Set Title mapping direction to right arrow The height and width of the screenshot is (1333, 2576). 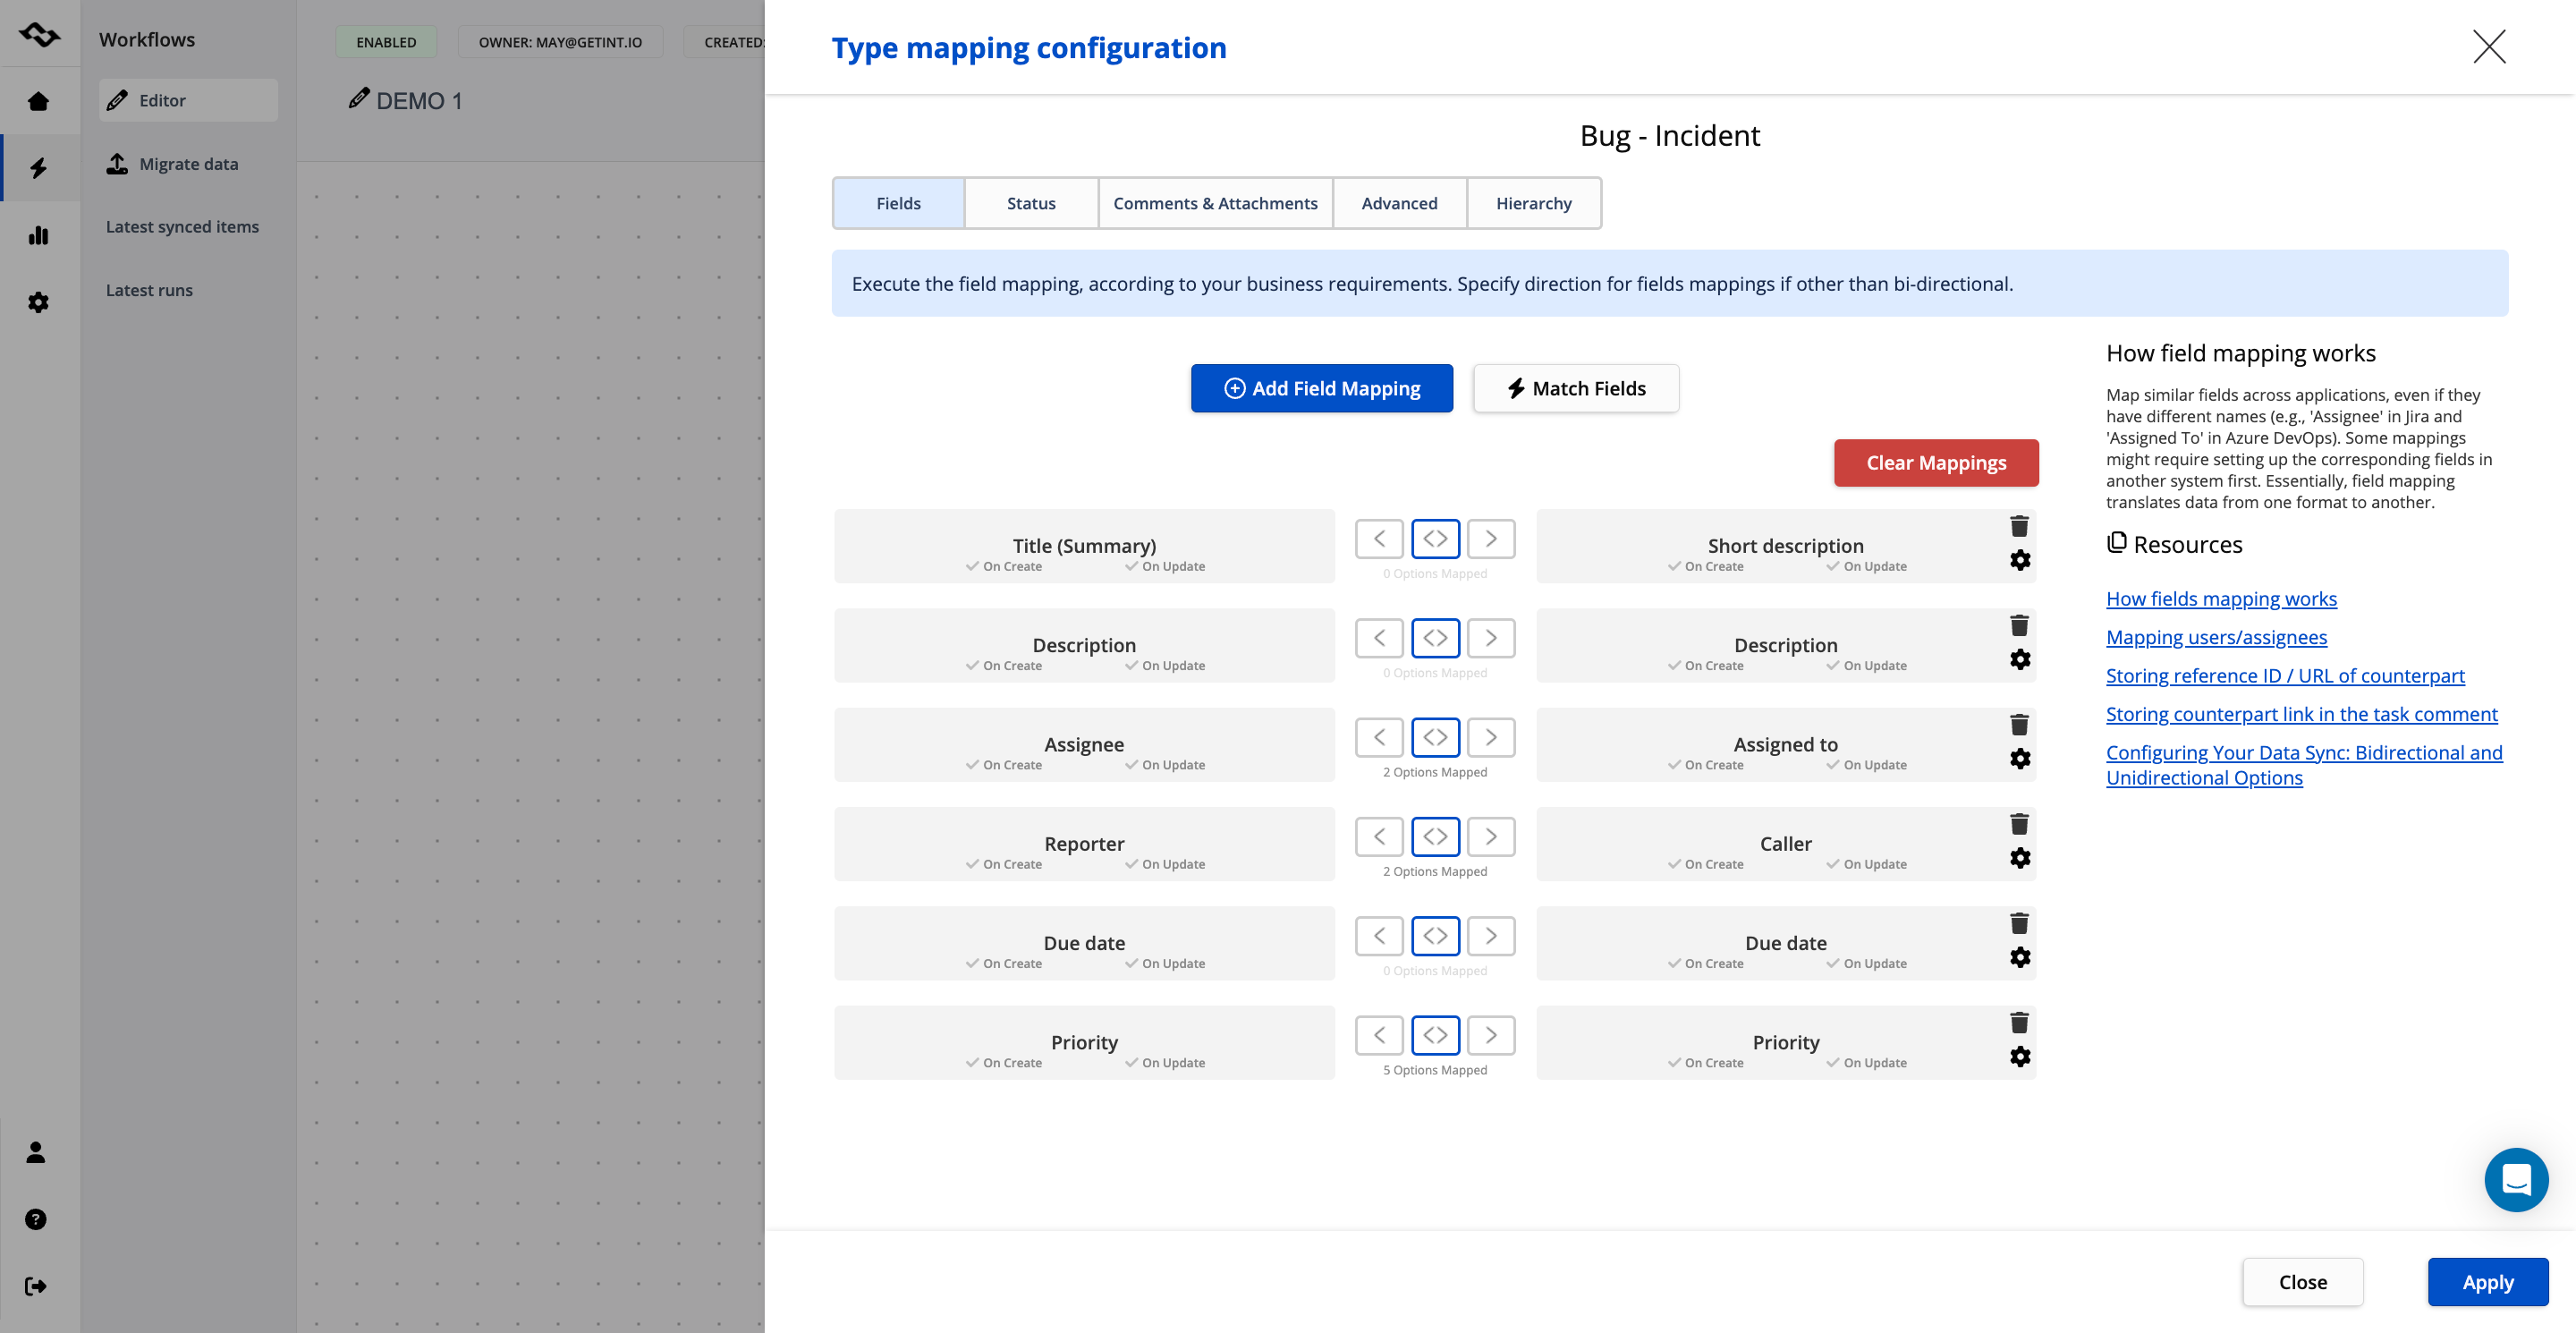(1490, 539)
